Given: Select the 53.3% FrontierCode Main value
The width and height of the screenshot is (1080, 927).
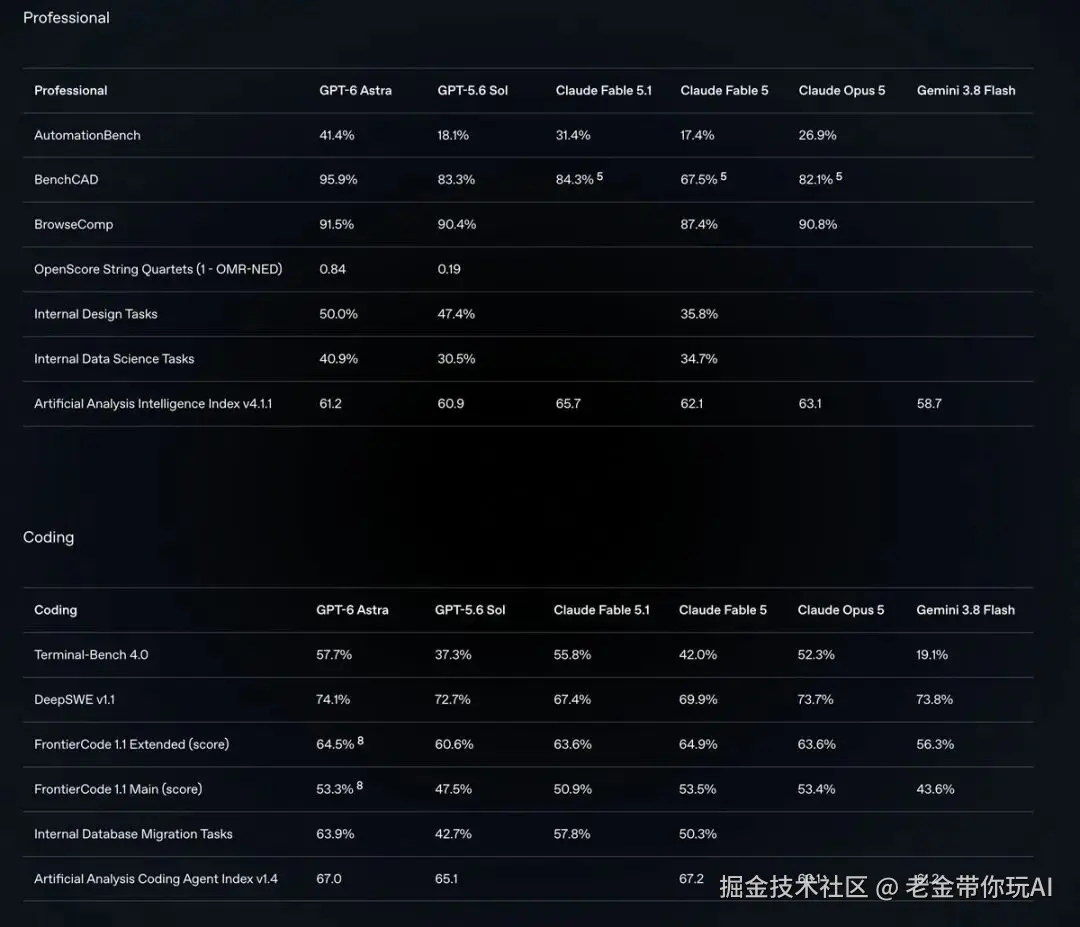Looking at the screenshot, I should click(335, 789).
